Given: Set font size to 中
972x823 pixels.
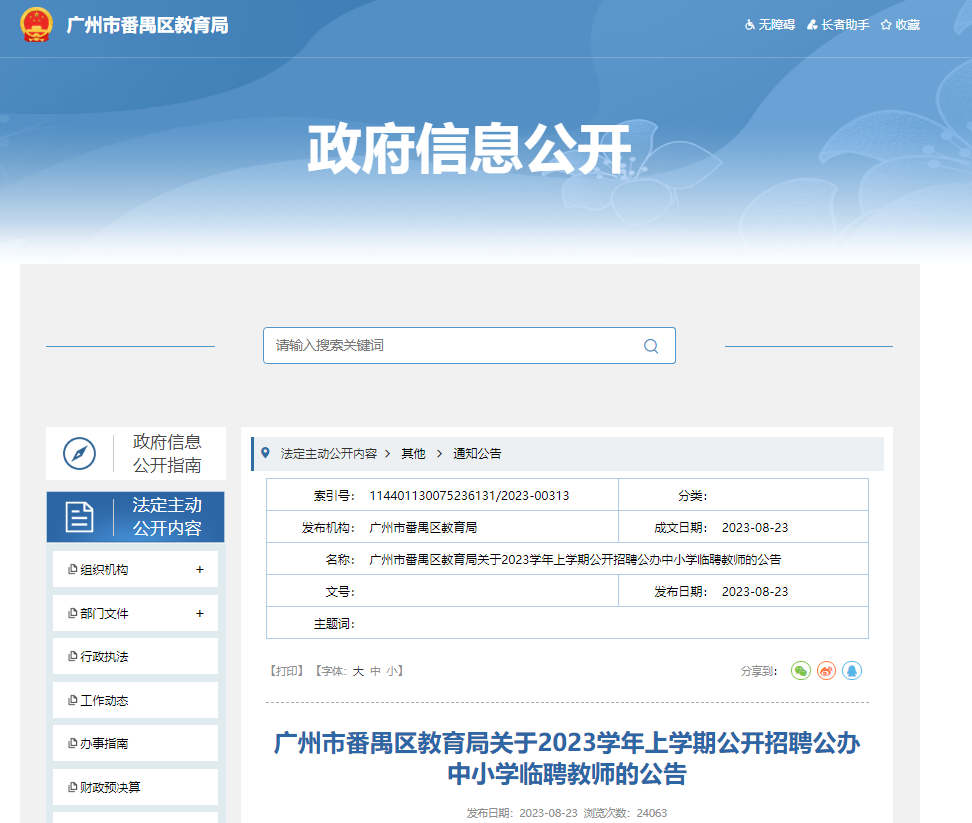Looking at the screenshot, I should pyautogui.click(x=375, y=671).
